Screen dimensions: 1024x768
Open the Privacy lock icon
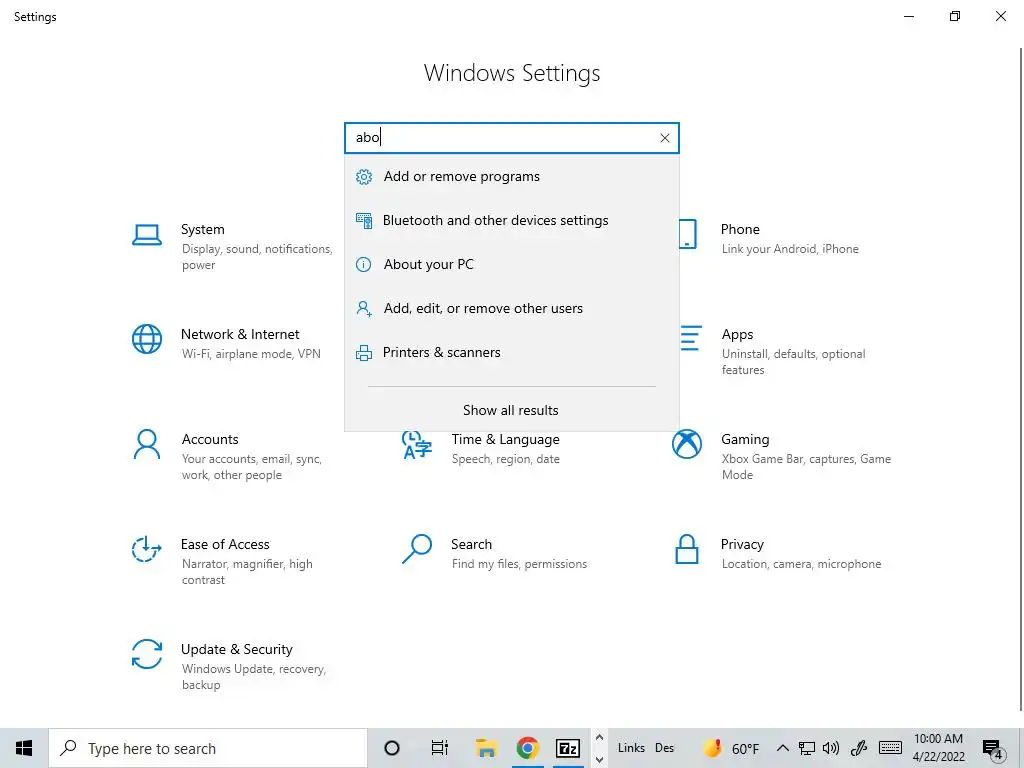tap(687, 549)
